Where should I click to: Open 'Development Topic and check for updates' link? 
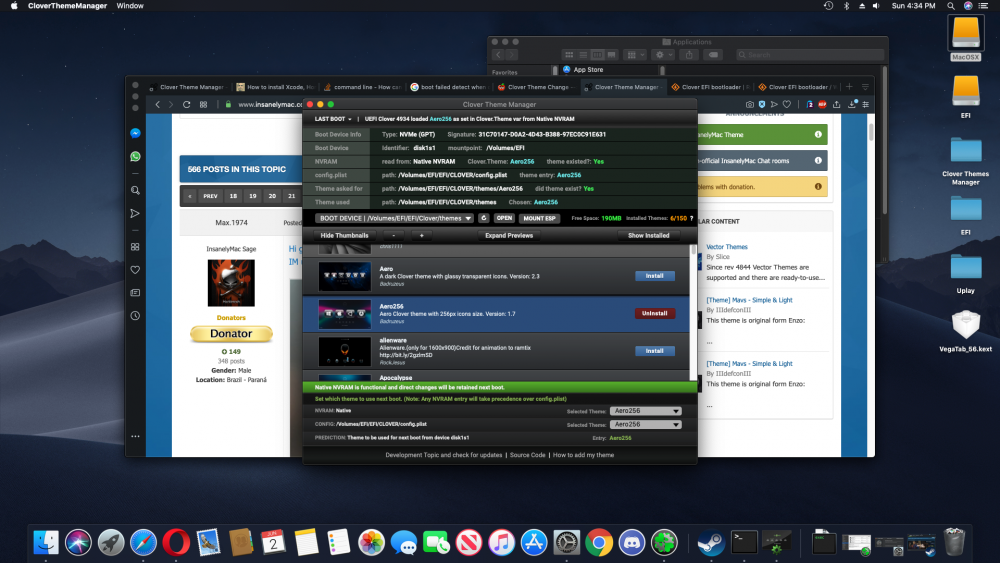(443, 455)
